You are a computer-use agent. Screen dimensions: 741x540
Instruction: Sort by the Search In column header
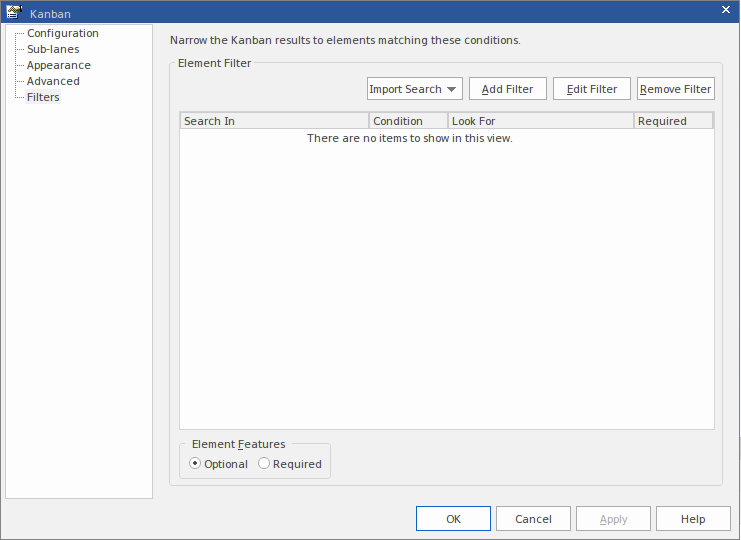point(274,121)
